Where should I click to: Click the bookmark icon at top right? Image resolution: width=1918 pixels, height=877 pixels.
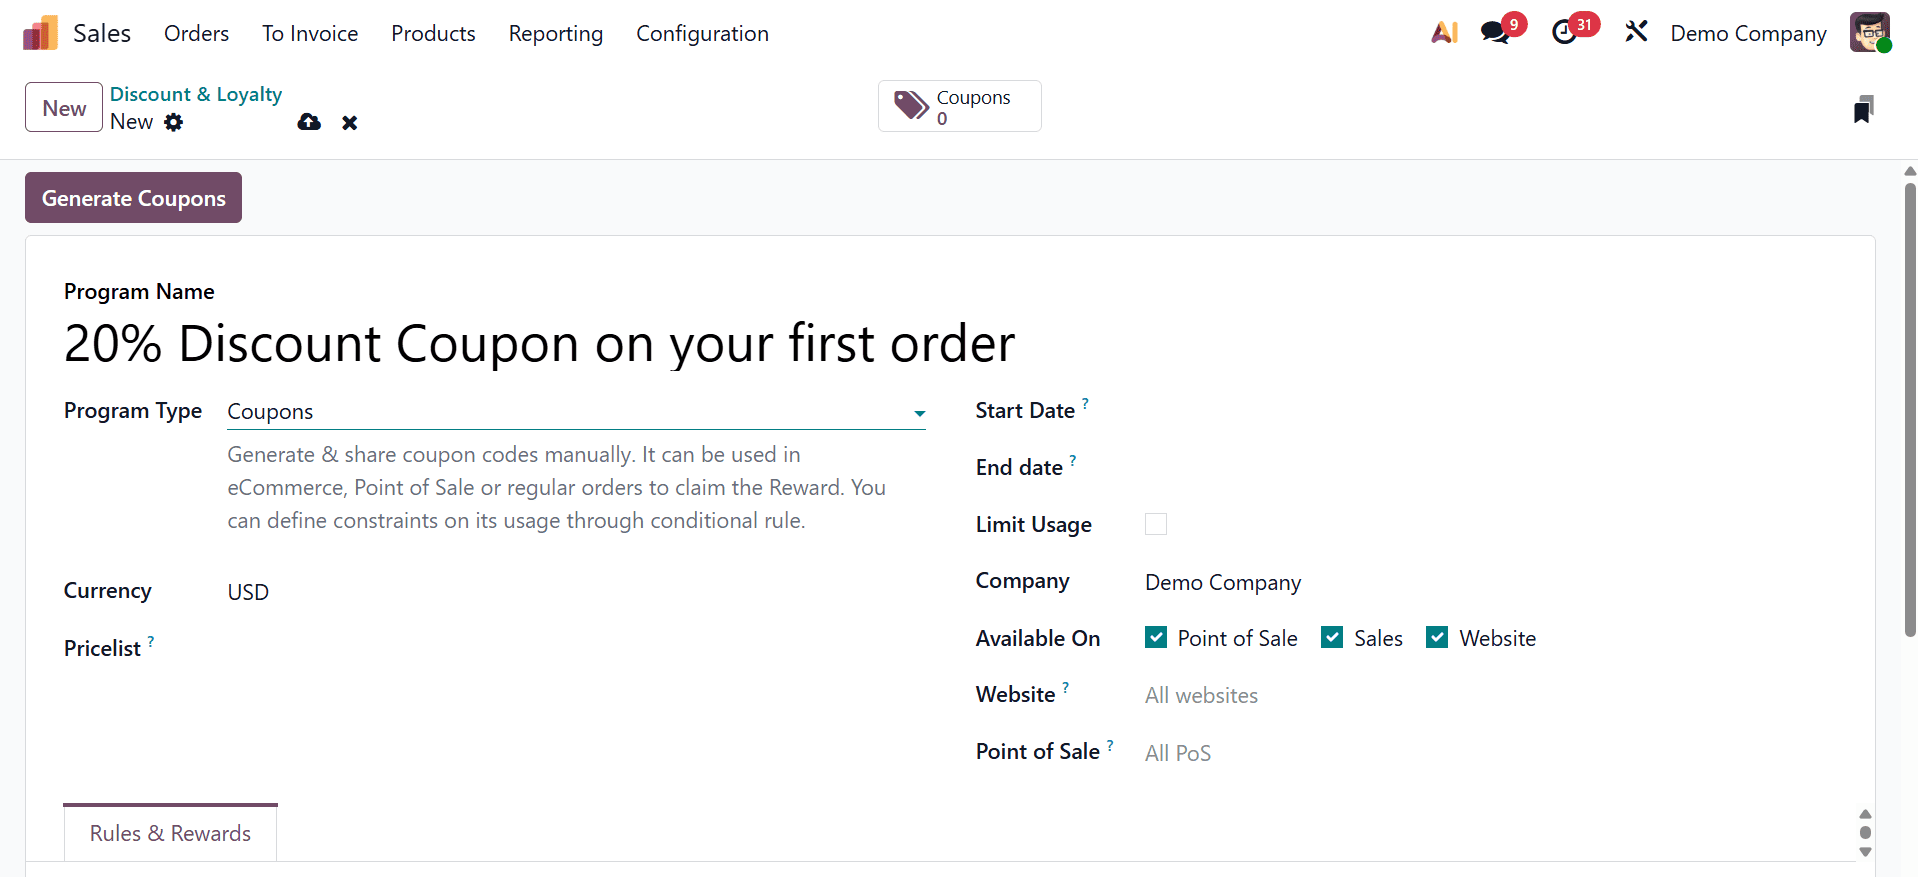1863,108
